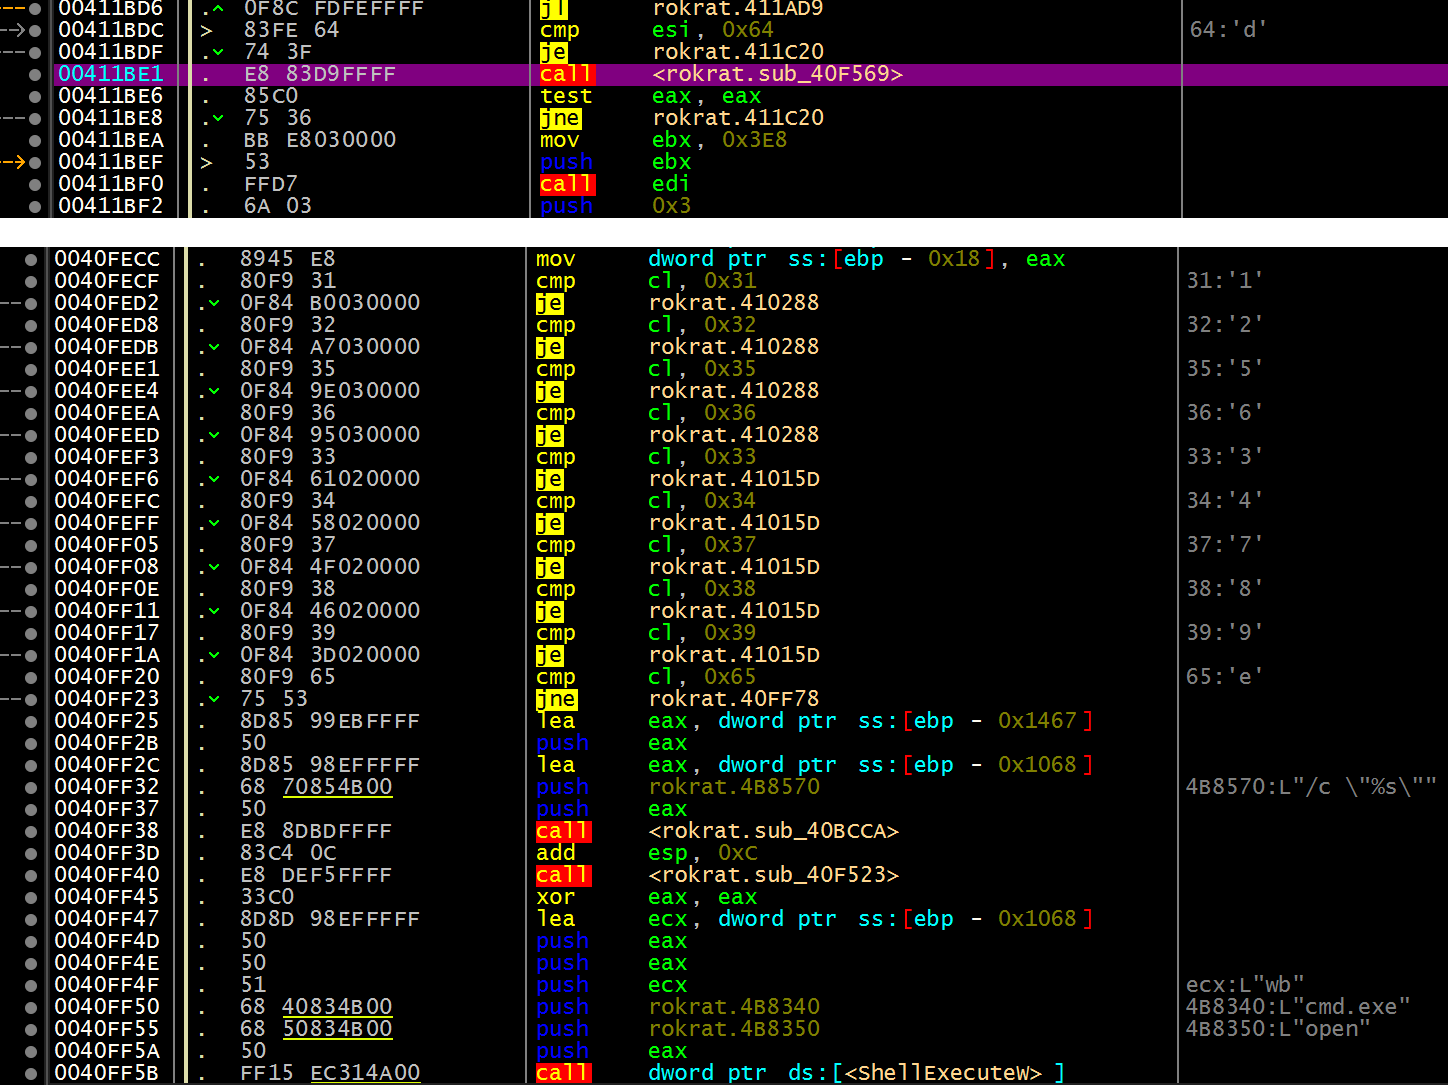Toggle breakpoint dot at address 00411BE1
The height and width of the screenshot is (1085, 1448).
pos(36,74)
